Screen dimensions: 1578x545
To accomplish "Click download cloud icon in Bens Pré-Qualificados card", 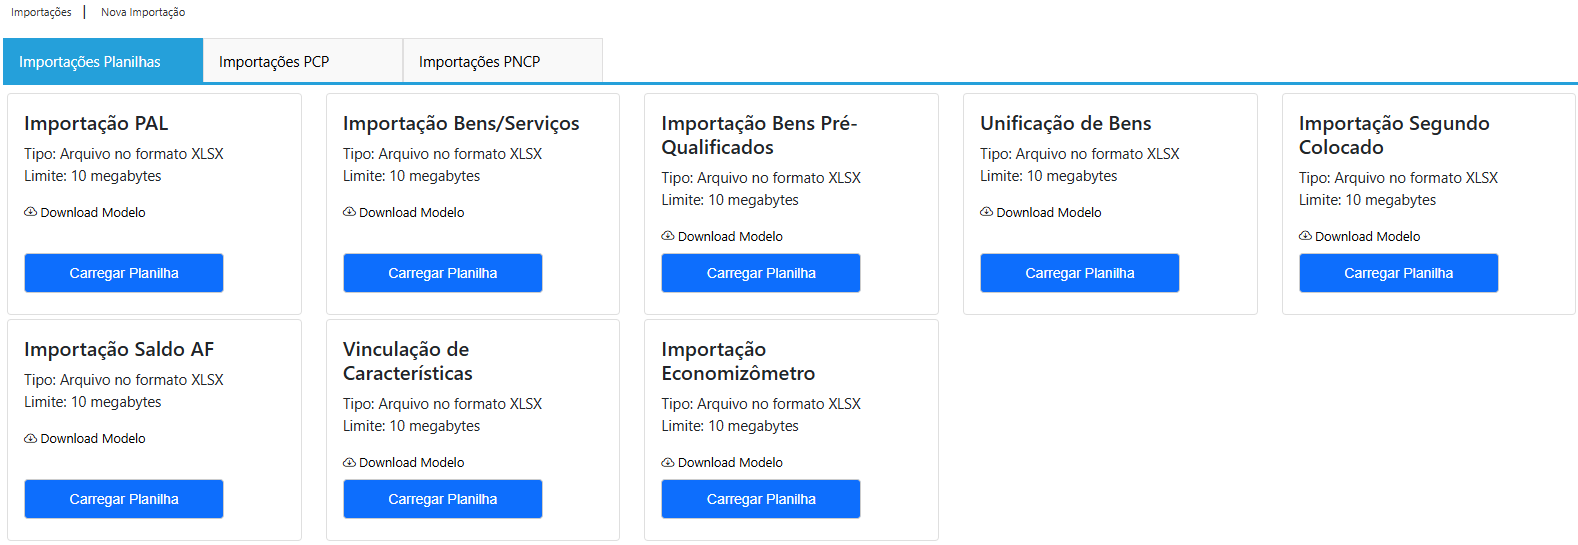I will (668, 236).
